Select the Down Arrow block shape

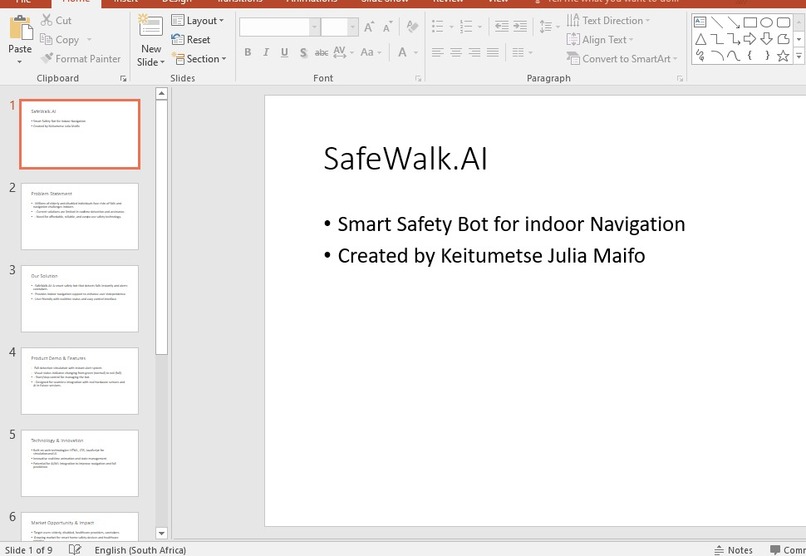(x=766, y=39)
